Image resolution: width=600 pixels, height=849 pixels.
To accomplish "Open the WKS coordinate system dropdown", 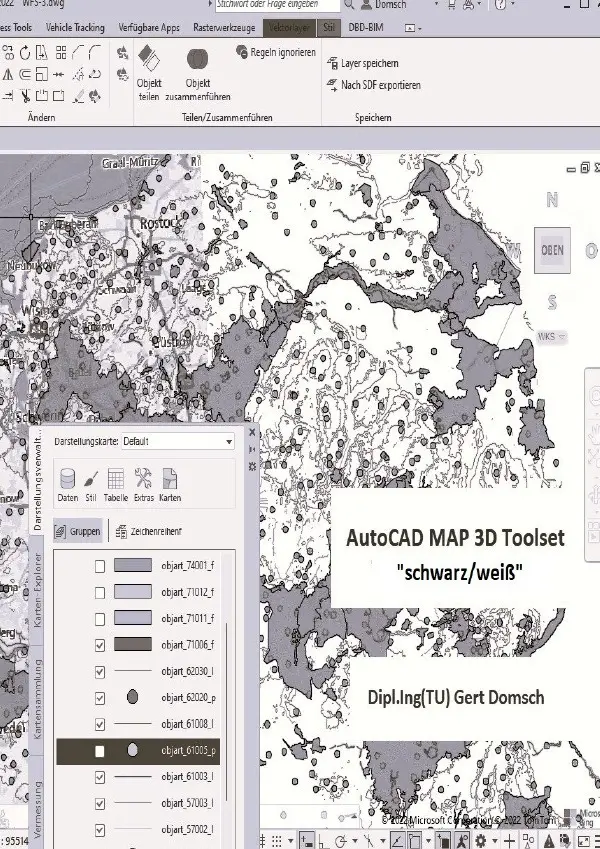I will click(x=552, y=337).
